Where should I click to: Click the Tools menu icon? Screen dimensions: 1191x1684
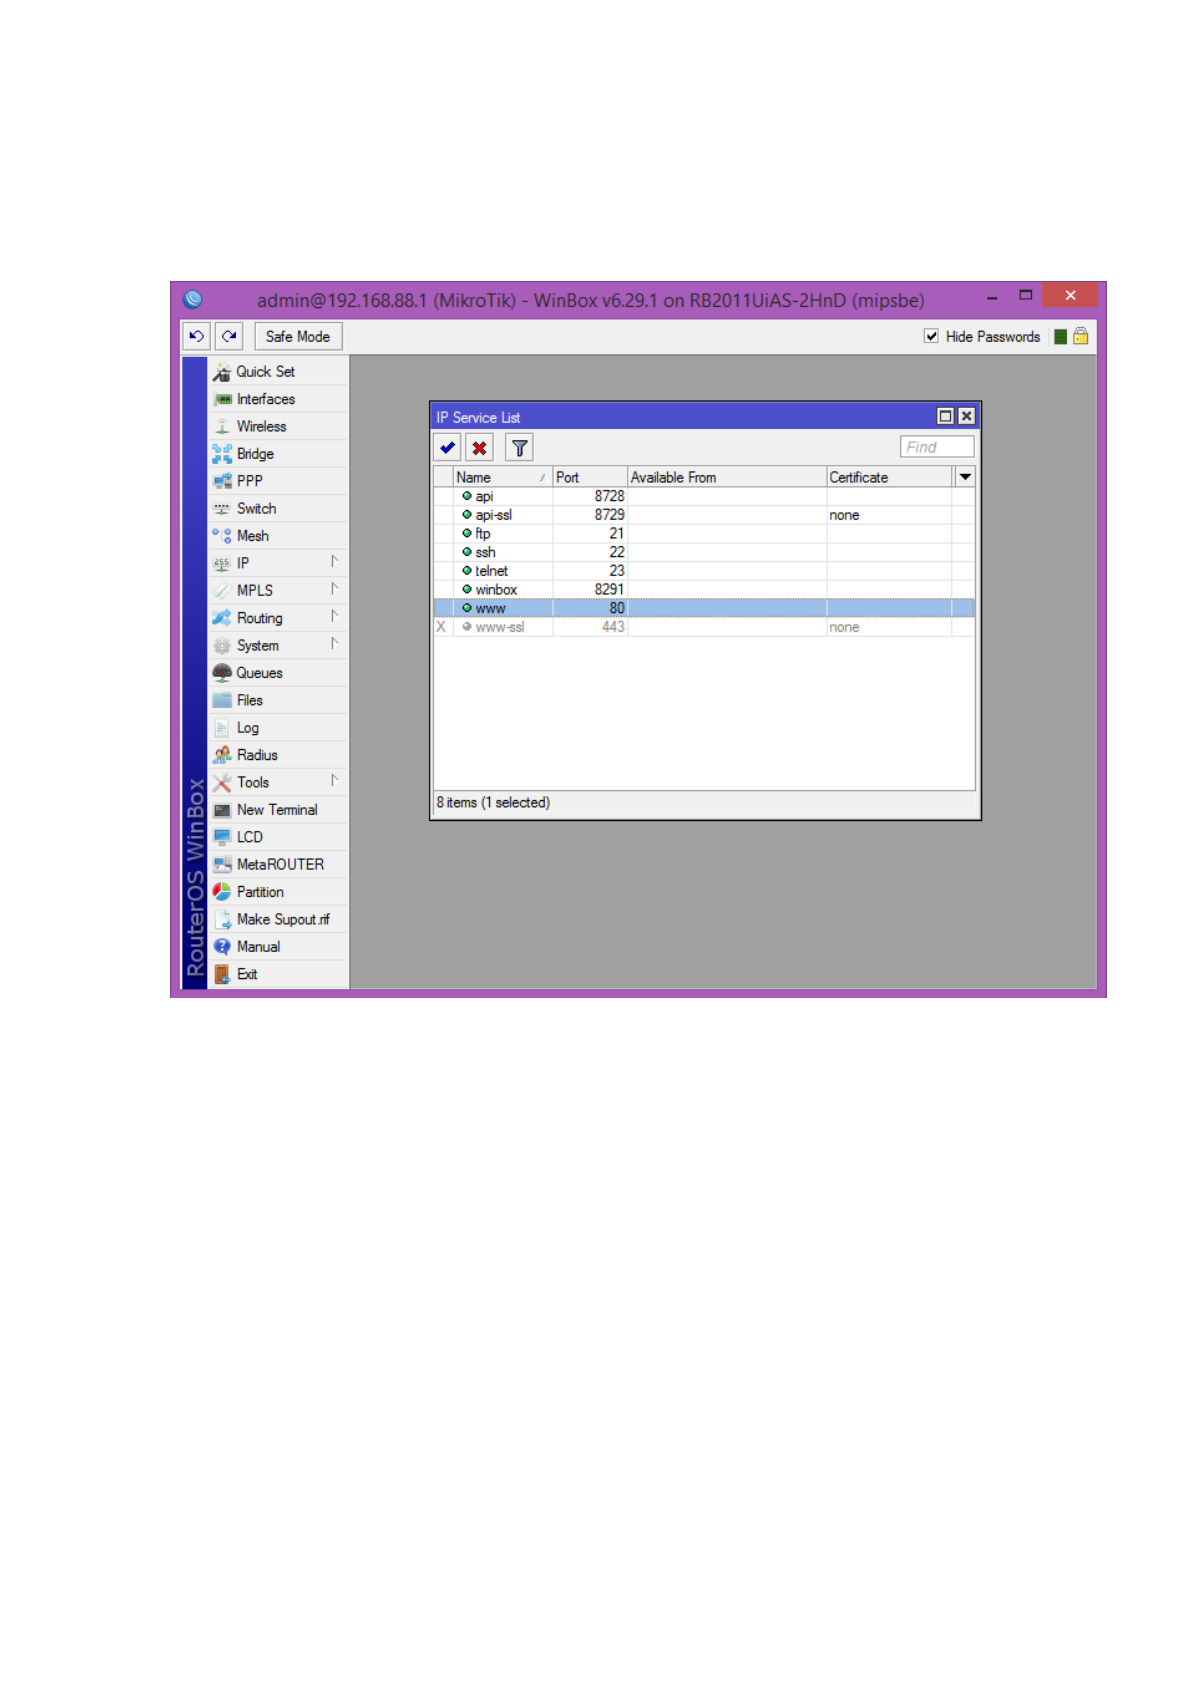[222, 783]
